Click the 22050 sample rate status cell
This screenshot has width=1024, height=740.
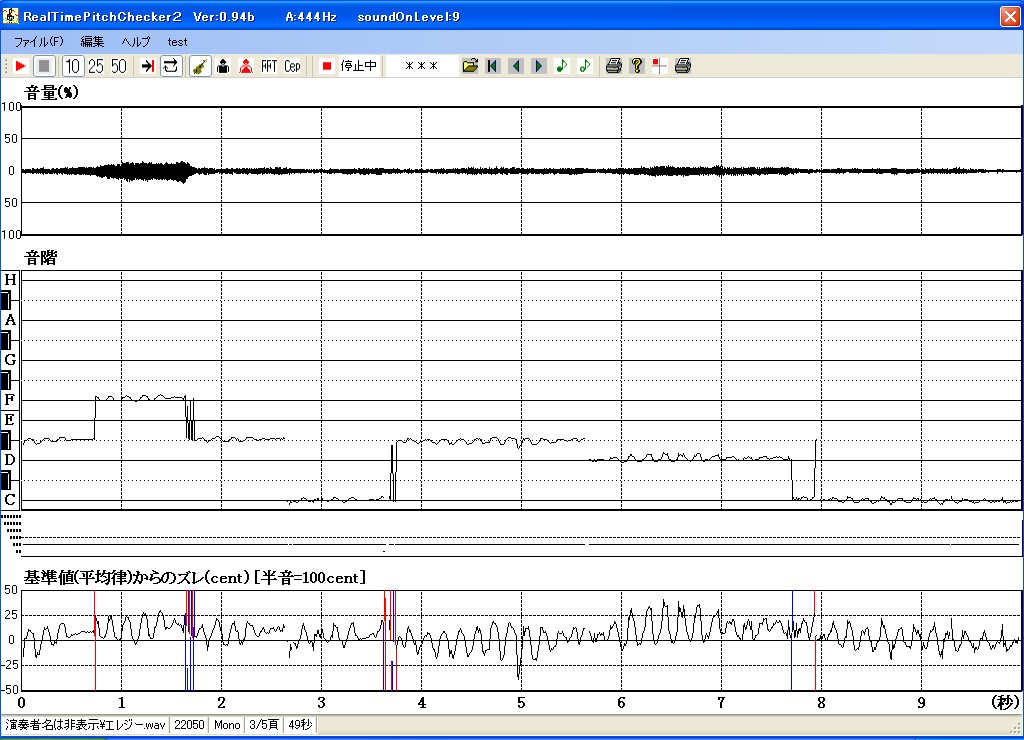pos(189,725)
